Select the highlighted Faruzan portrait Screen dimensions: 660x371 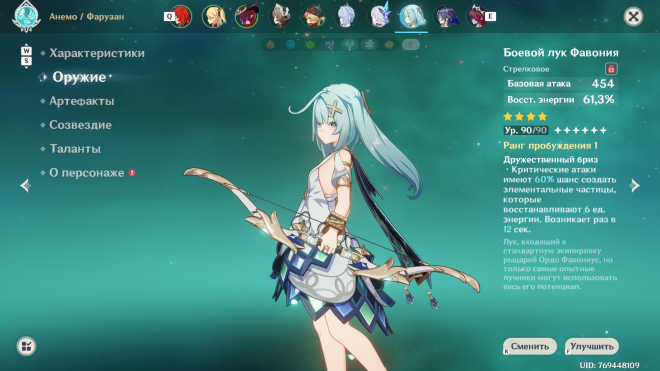click(x=412, y=16)
